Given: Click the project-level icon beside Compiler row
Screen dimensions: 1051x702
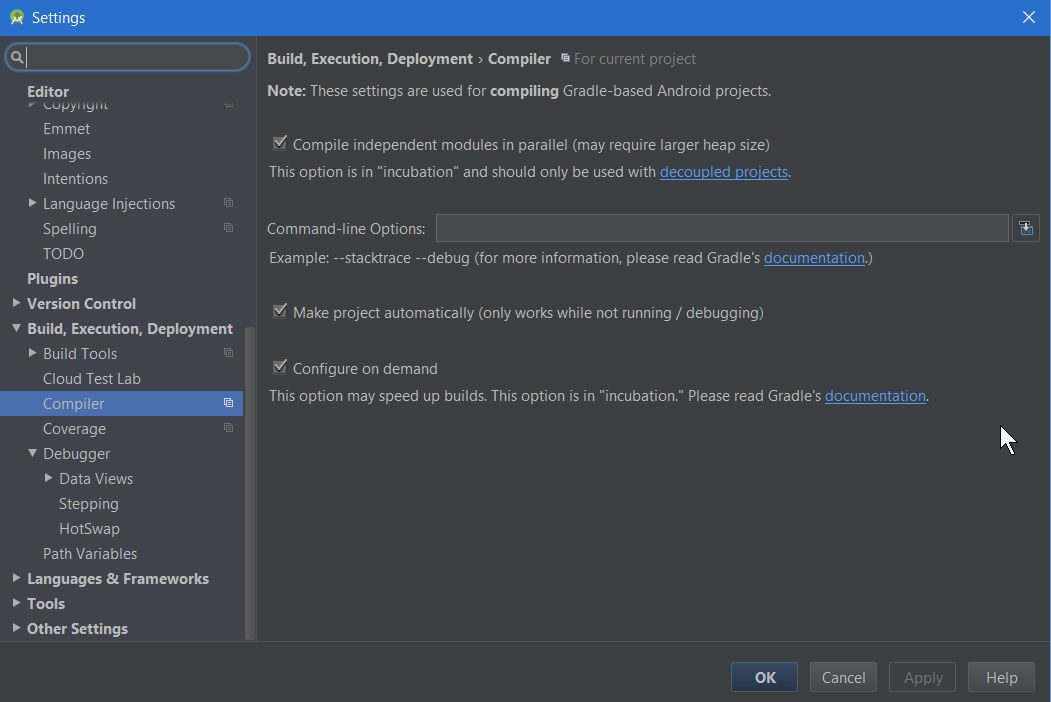Looking at the screenshot, I should tap(229, 403).
